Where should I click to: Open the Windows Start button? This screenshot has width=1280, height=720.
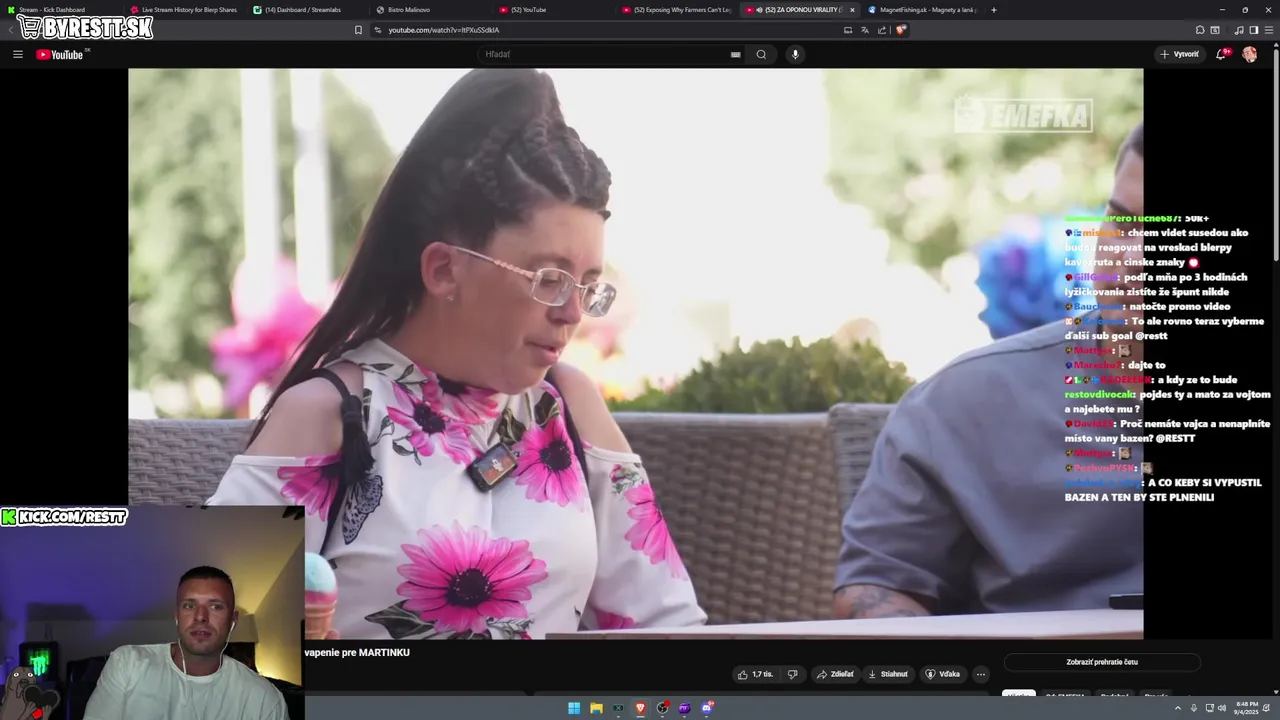(x=574, y=708)
